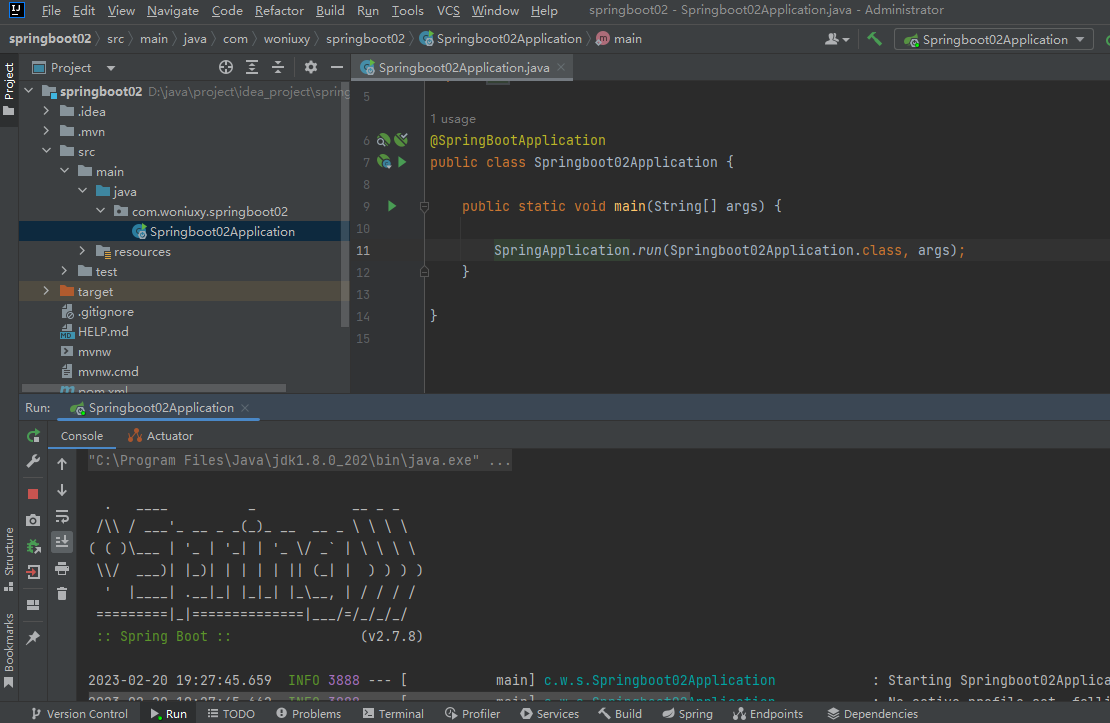
Task: Jump up the stack trace with up arrow
Action: point(62,464)
